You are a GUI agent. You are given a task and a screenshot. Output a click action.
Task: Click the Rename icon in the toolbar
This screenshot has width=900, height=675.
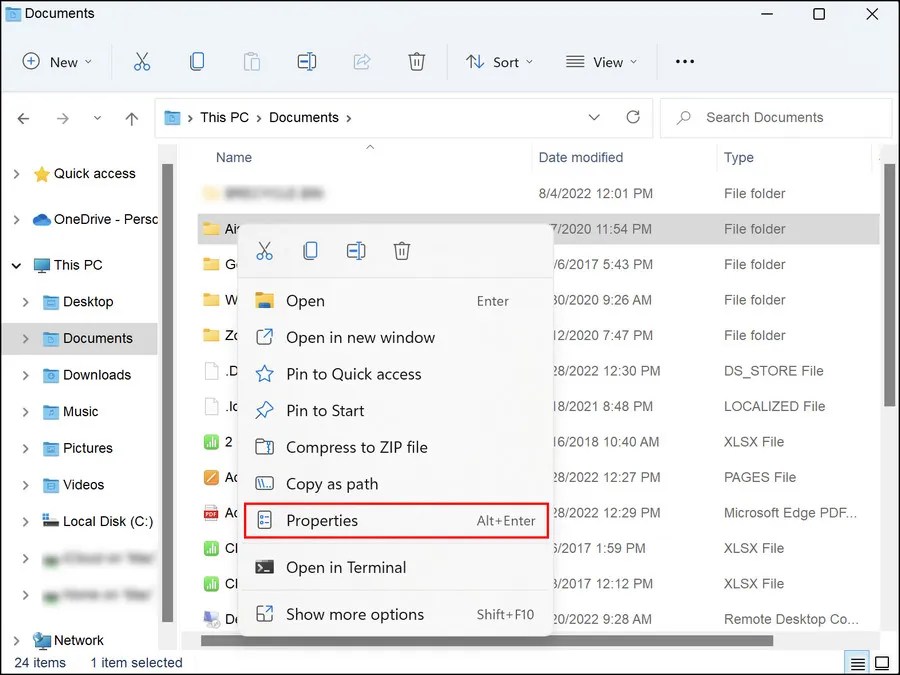point(306,61)
